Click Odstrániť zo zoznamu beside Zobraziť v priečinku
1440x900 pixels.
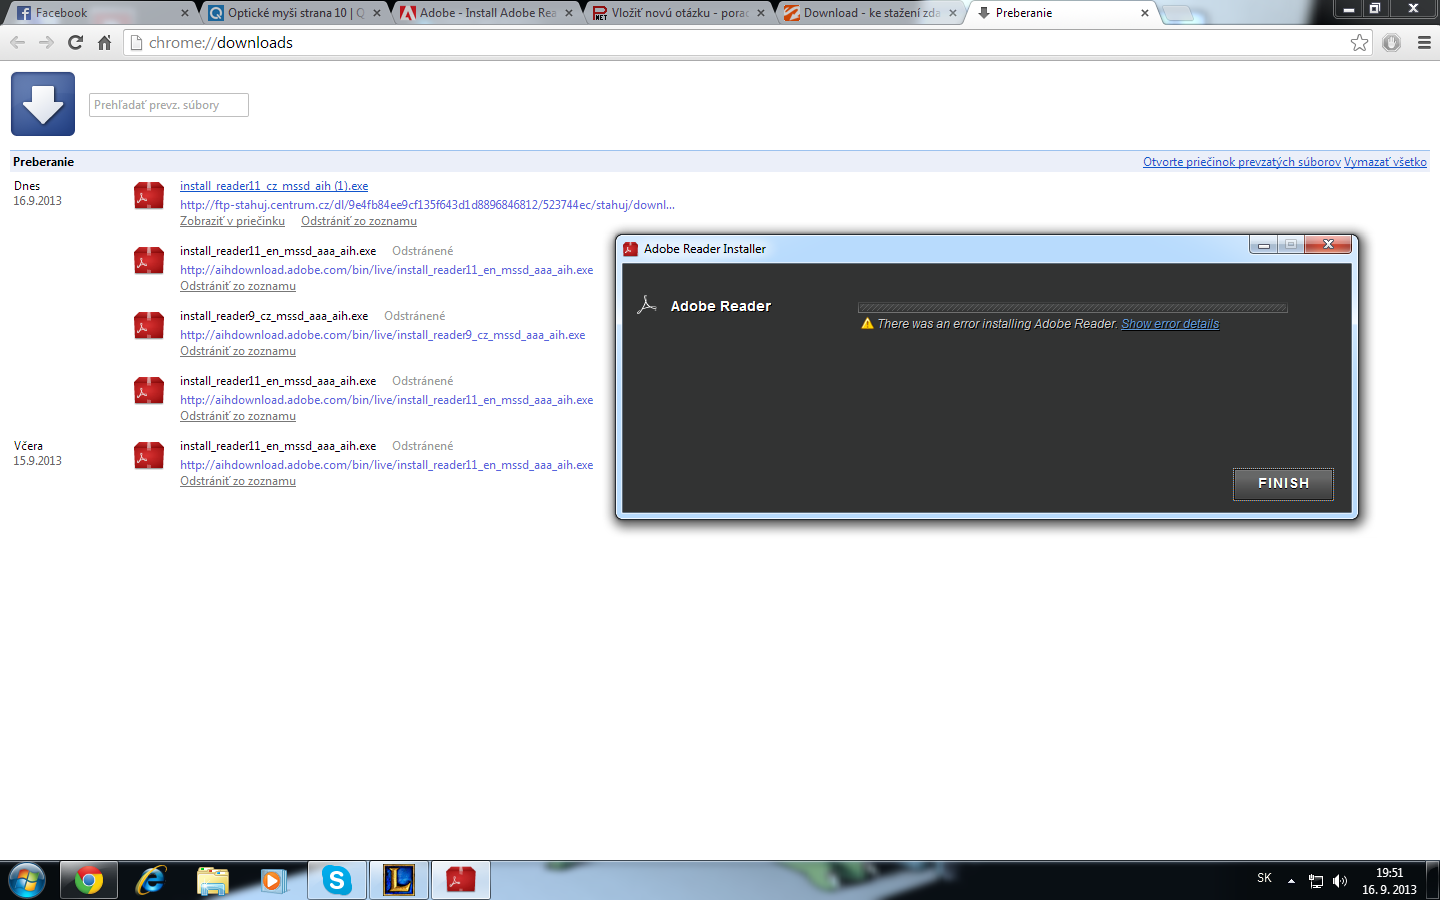pyautogui.click(x=359, y=221)
